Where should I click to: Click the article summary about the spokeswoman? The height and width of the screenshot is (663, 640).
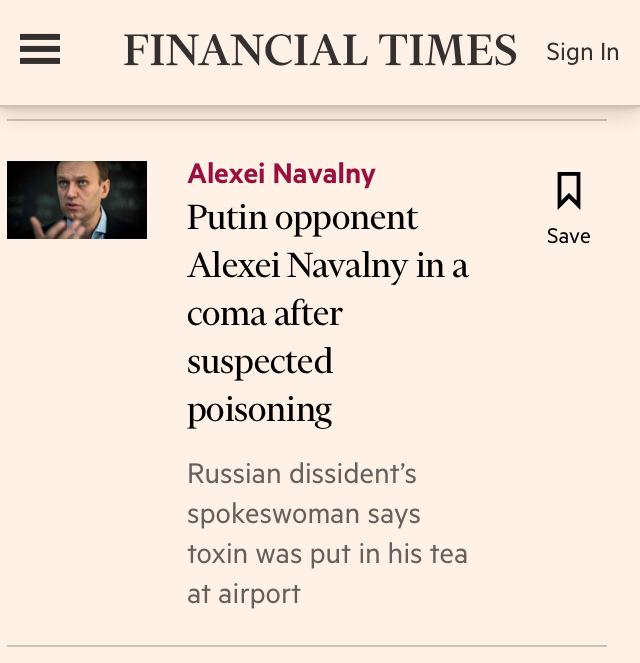[x=327, y=533]
